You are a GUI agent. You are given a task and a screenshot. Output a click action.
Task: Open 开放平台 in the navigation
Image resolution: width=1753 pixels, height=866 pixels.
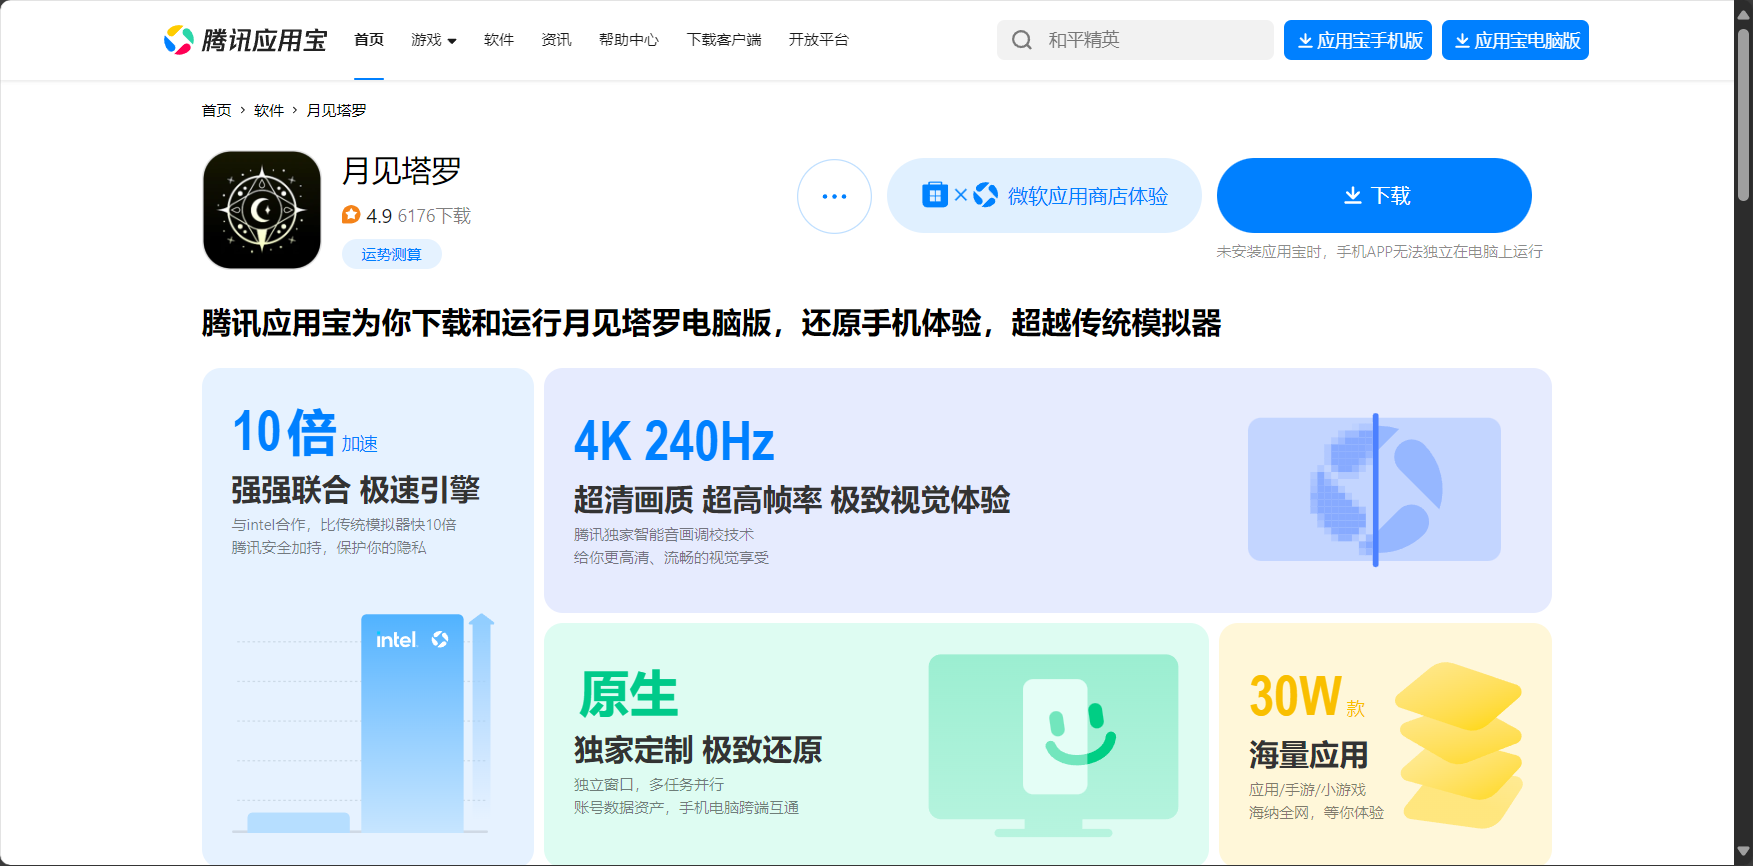[819, 40]
